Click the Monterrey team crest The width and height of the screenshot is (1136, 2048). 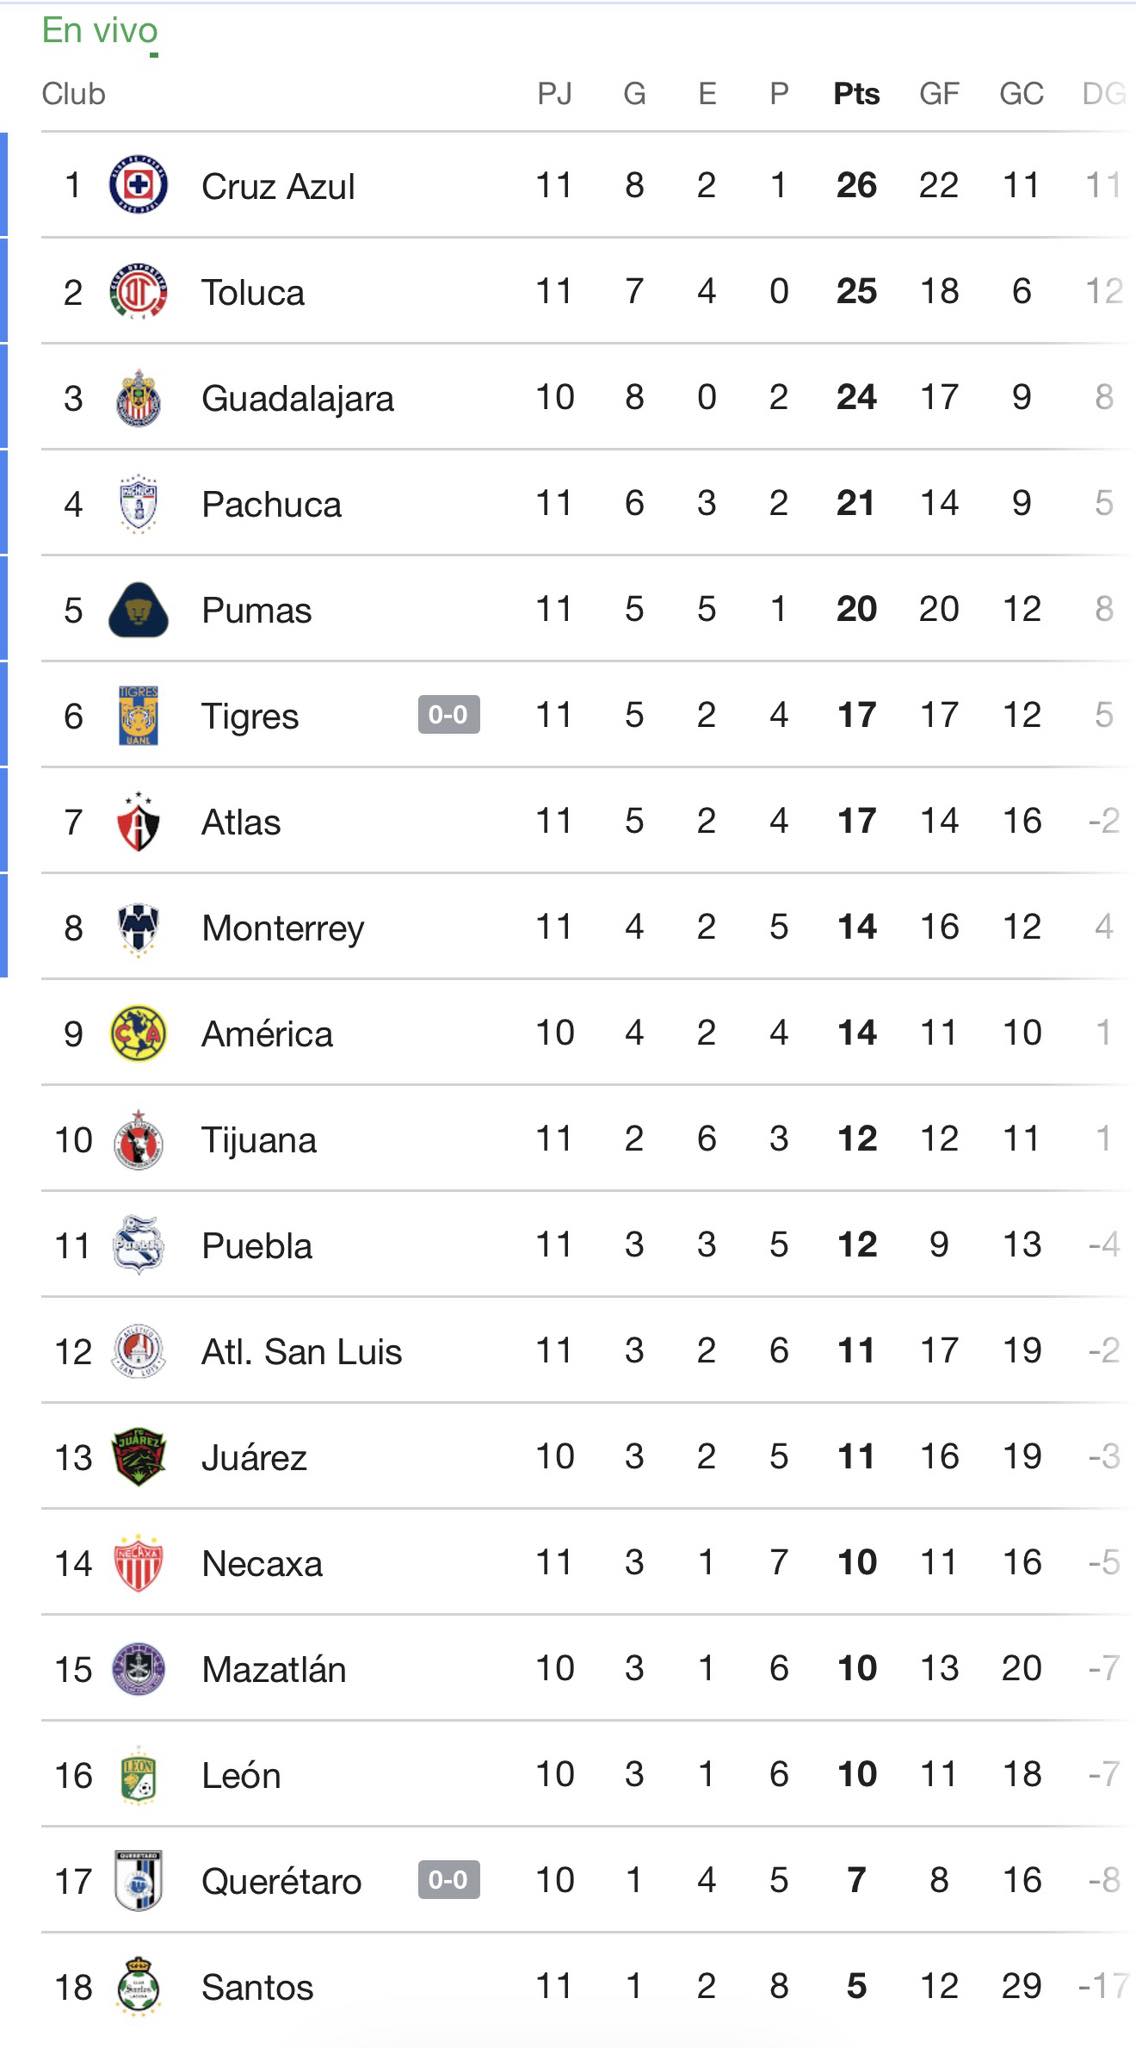[138, 928]
